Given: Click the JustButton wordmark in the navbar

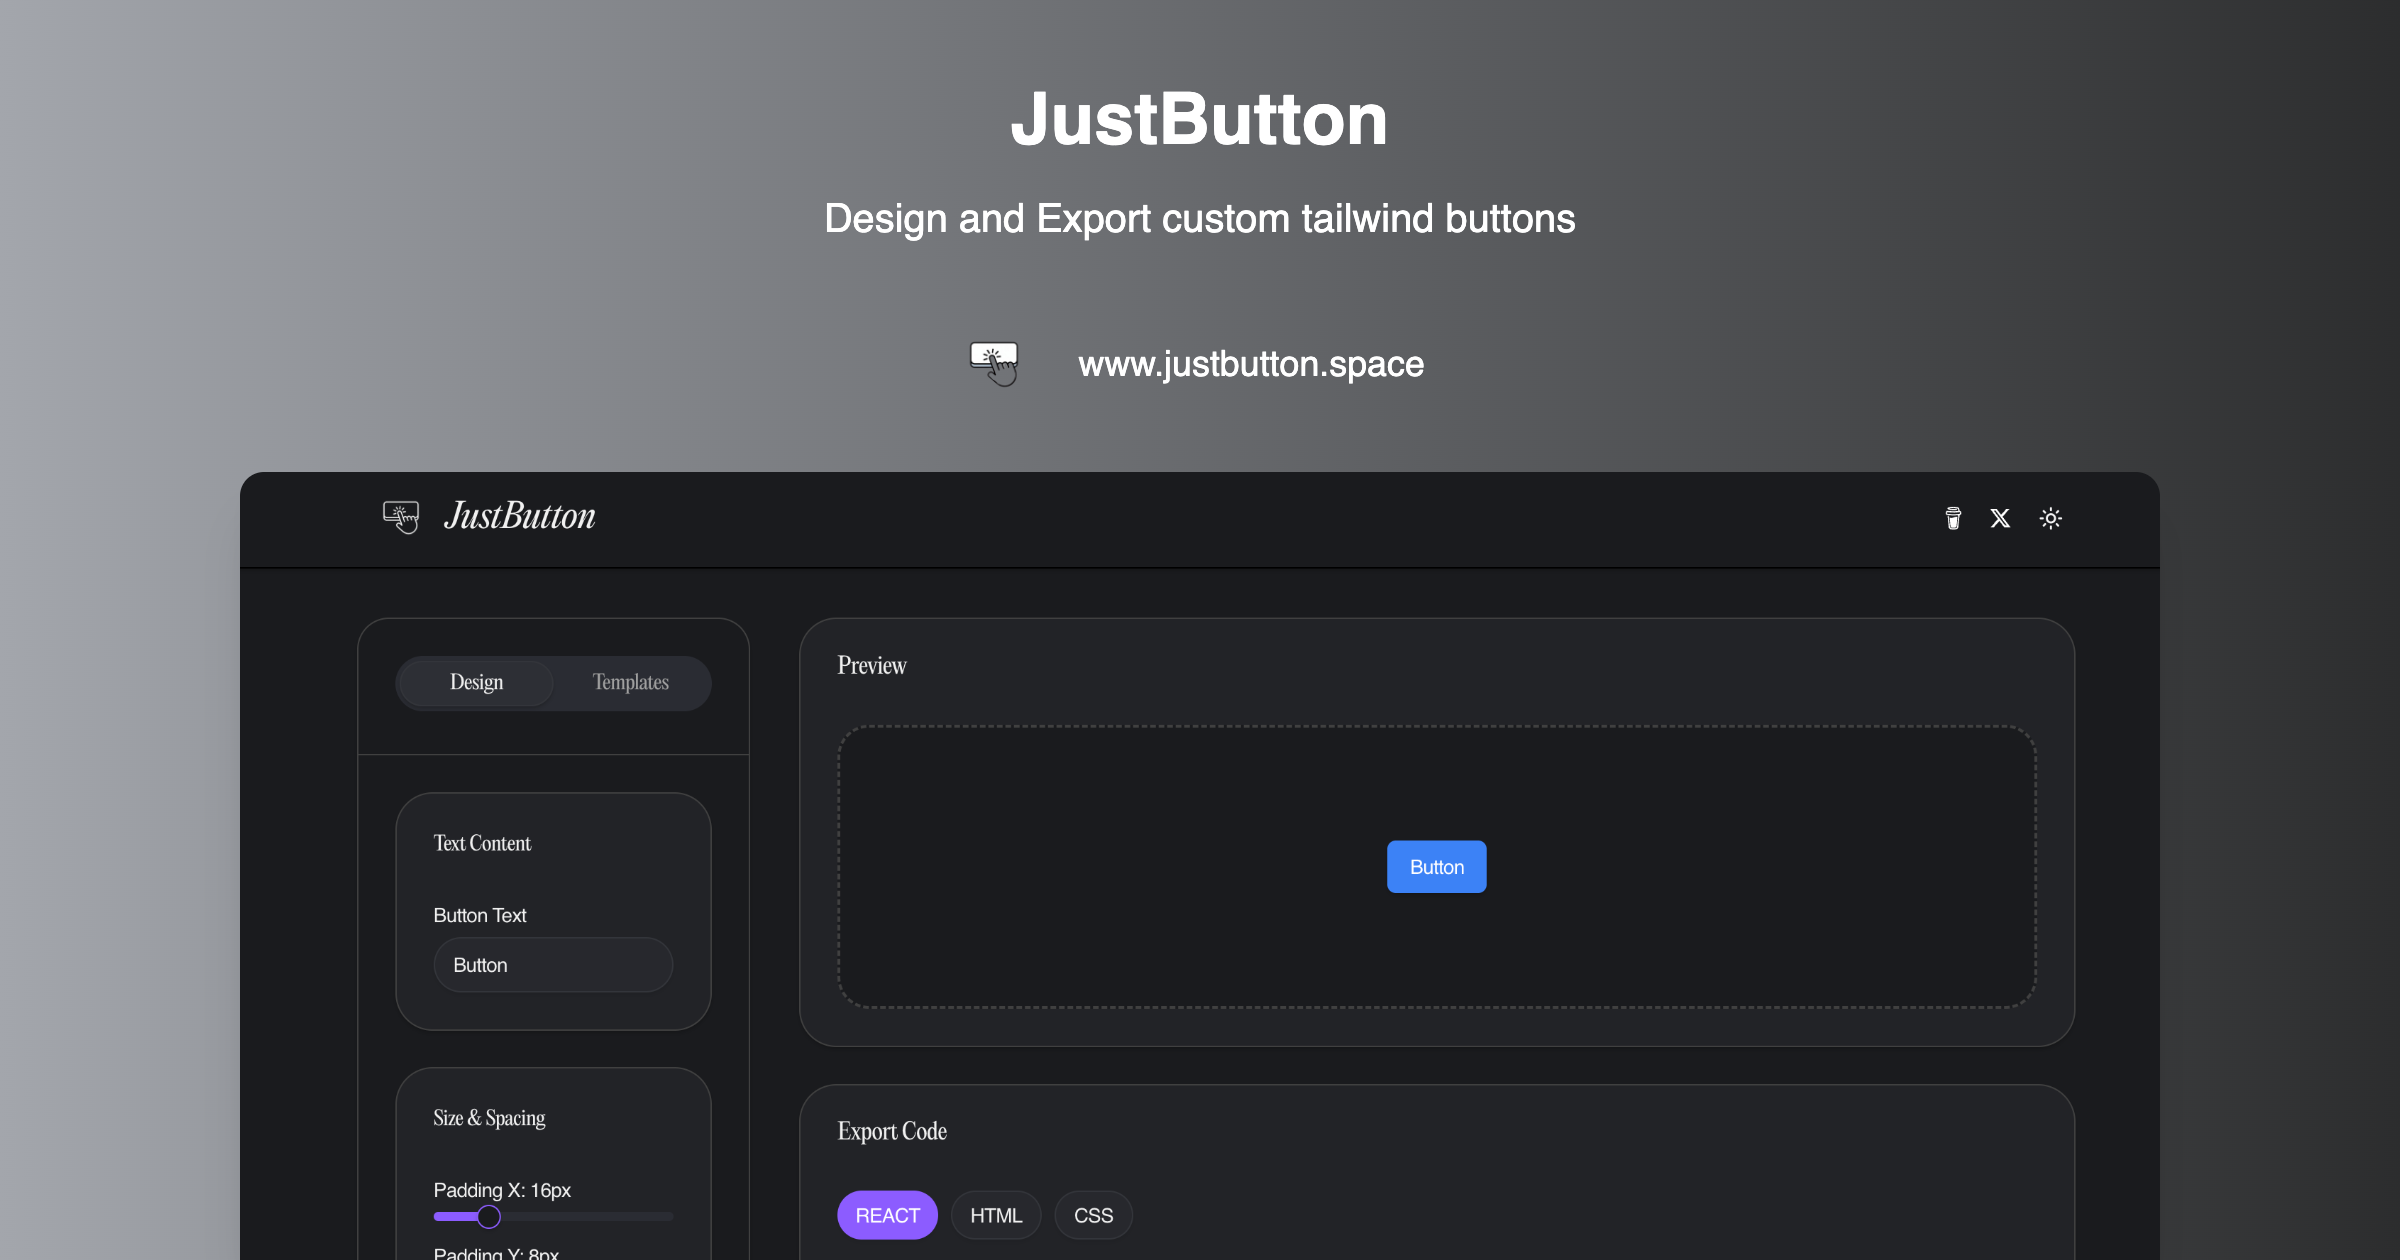Looking at the screenshot, I should pyautogui.click(x=519, y=516).
